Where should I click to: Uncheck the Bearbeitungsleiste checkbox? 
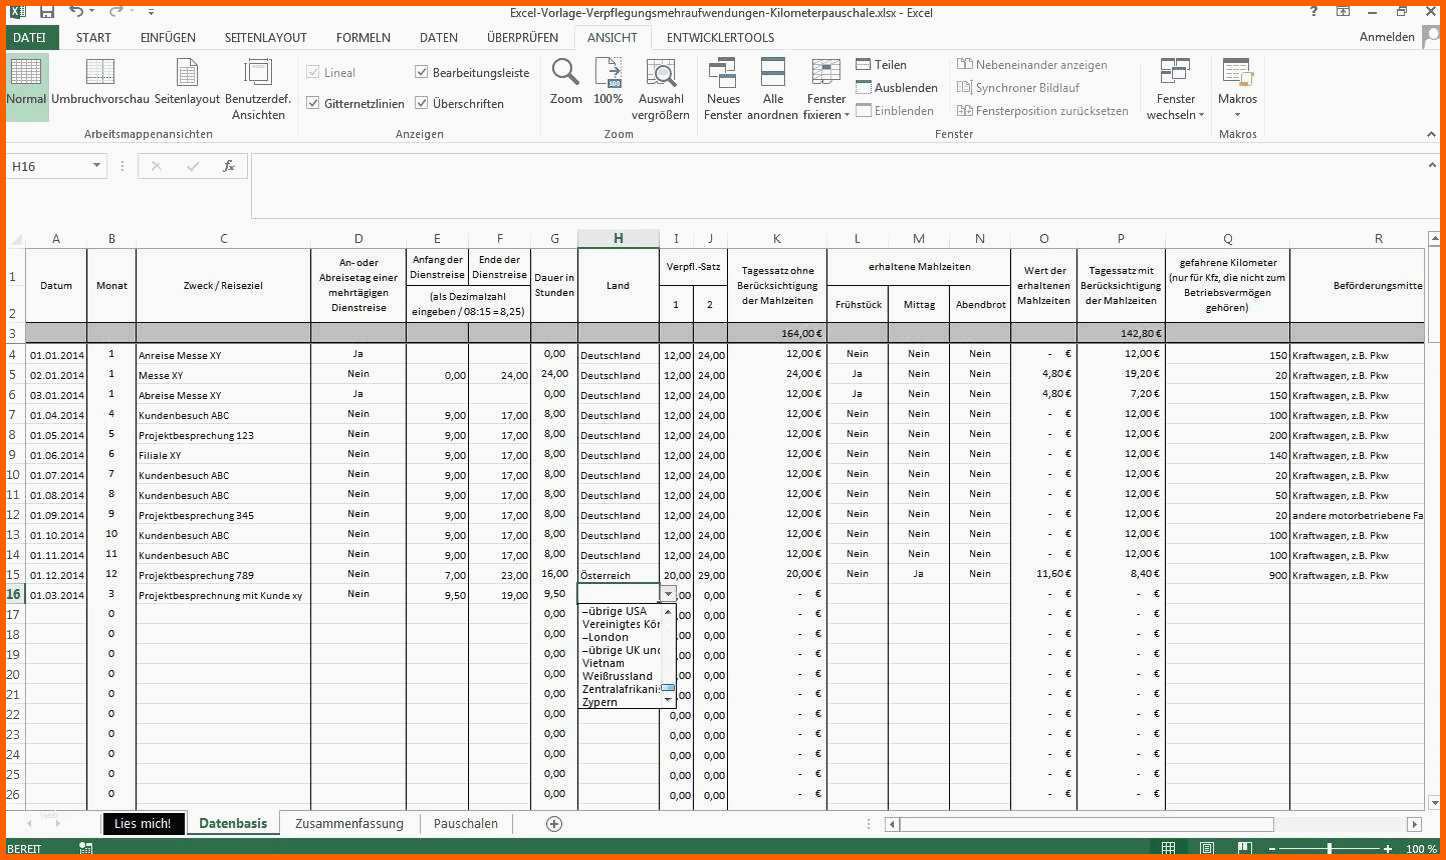coord(422,73)
